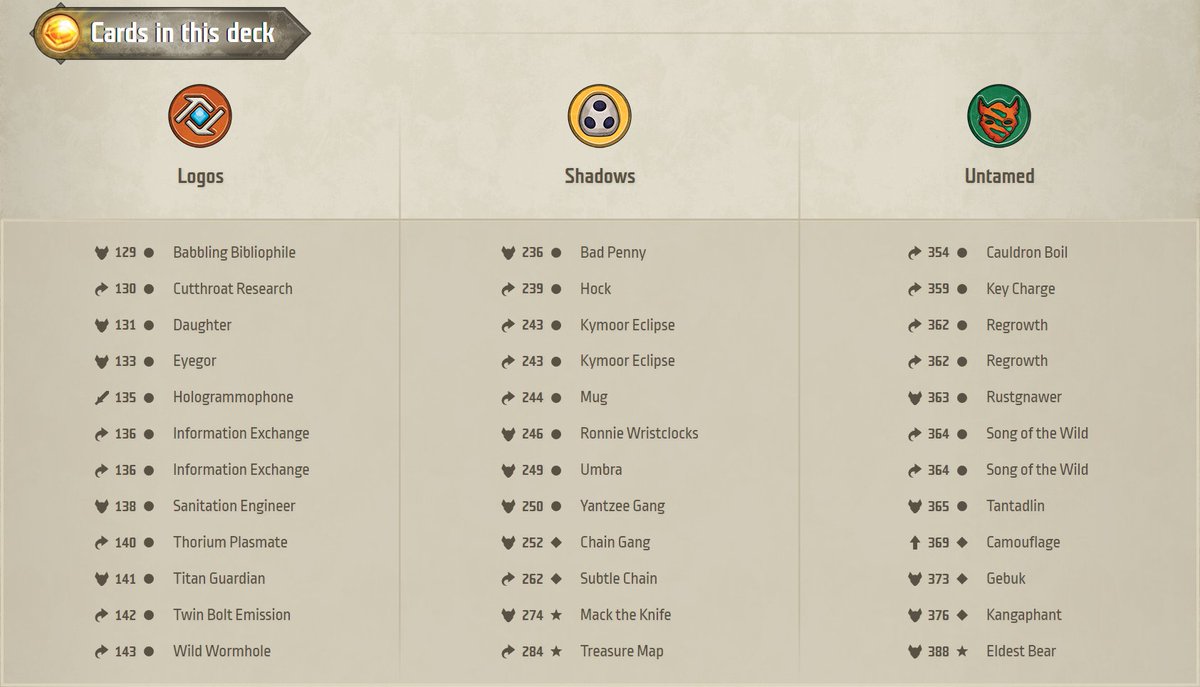Select the Key Charge card name
Image resolution: width=1200 pixels, height=687 pixels.
tap(1020, 289)
